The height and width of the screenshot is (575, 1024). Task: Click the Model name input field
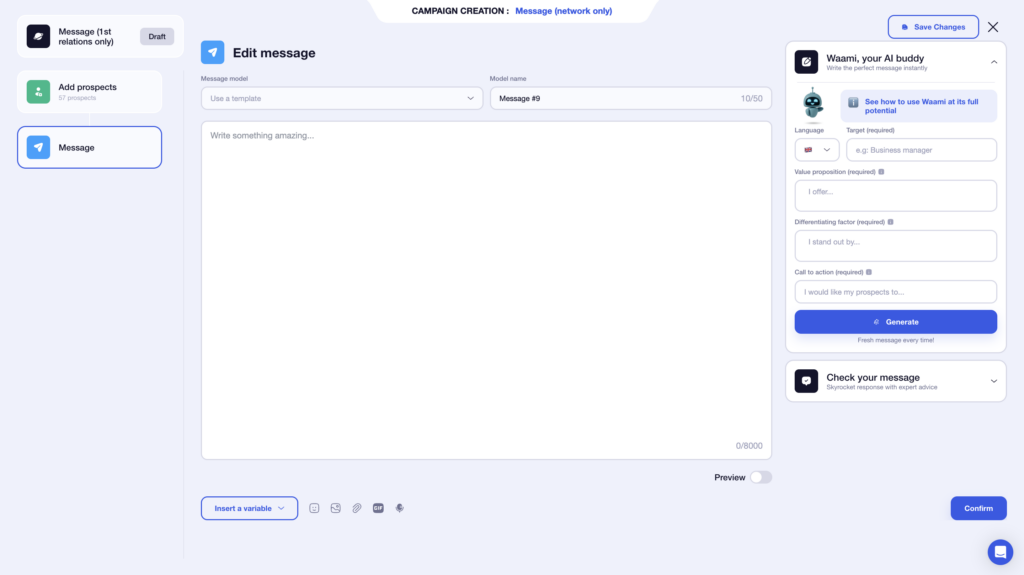point(631,99)
